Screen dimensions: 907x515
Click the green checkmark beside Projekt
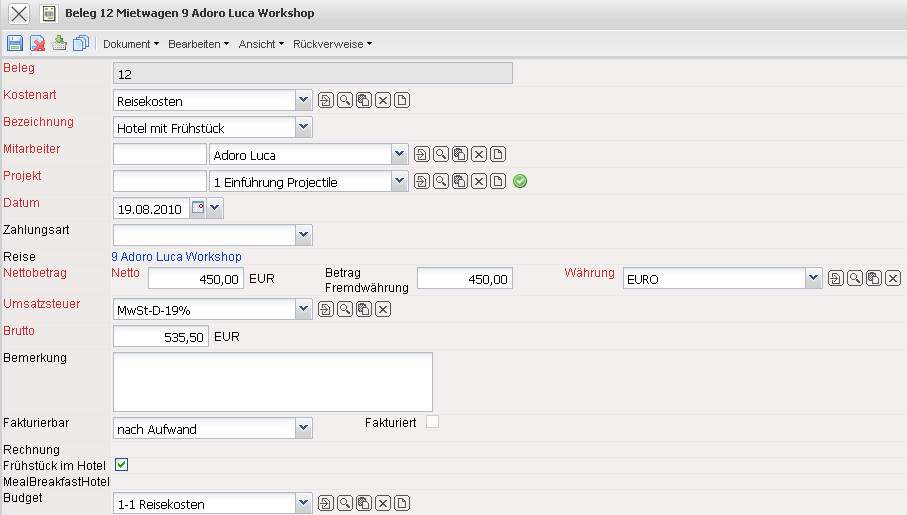point(520,181)
